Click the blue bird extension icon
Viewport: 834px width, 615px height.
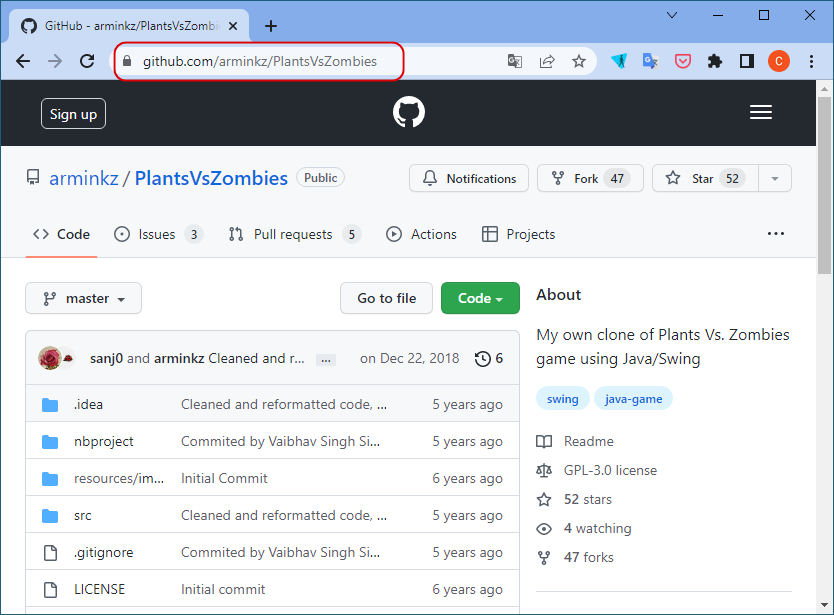[619, 61]
